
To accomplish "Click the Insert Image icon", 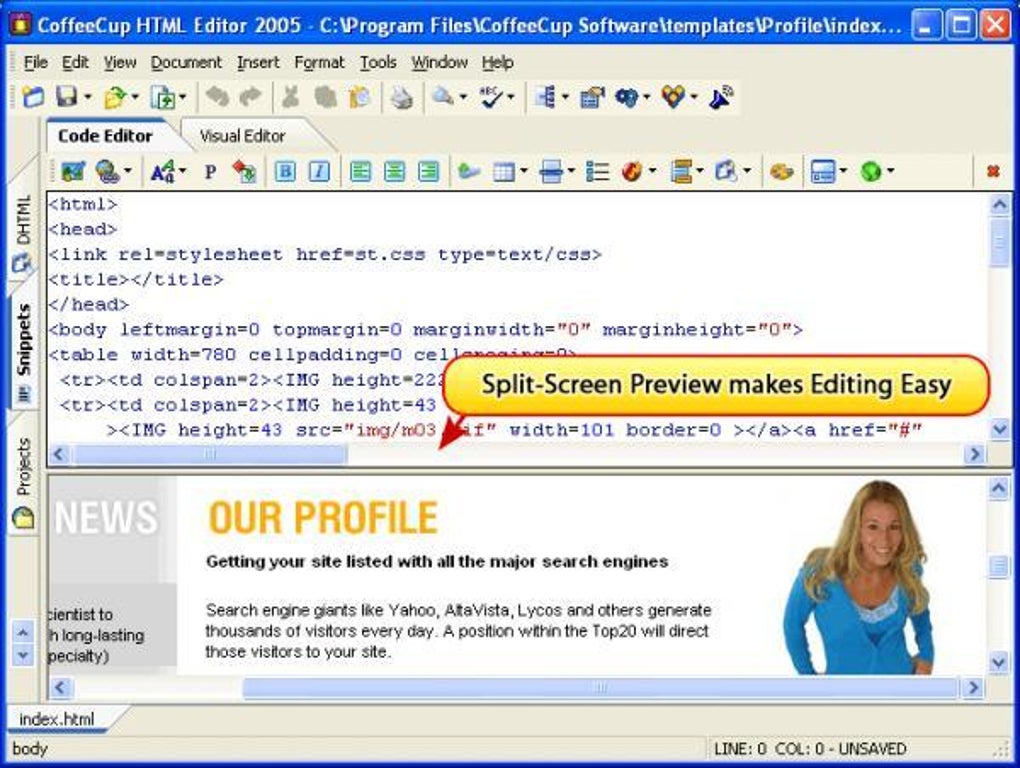I will [73, 171].
